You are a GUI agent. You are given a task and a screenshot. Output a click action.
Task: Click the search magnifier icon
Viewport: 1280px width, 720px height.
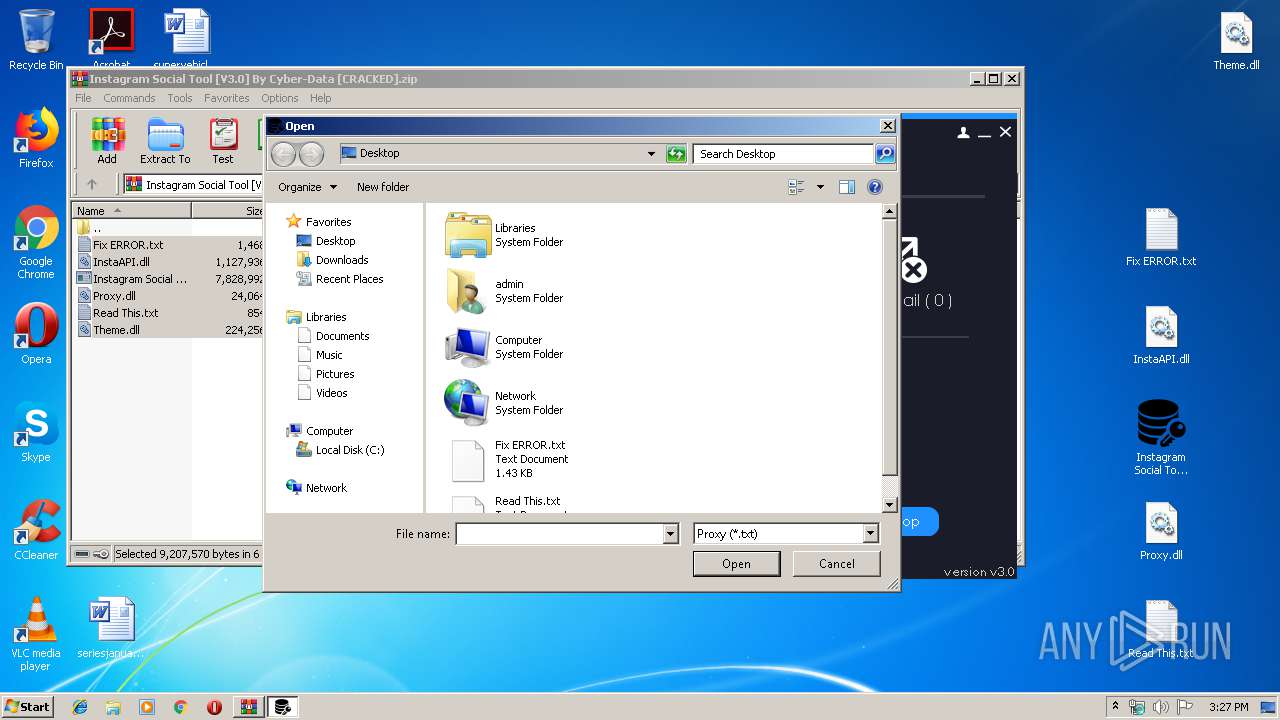pyautogui.click(x=885, y=154)
